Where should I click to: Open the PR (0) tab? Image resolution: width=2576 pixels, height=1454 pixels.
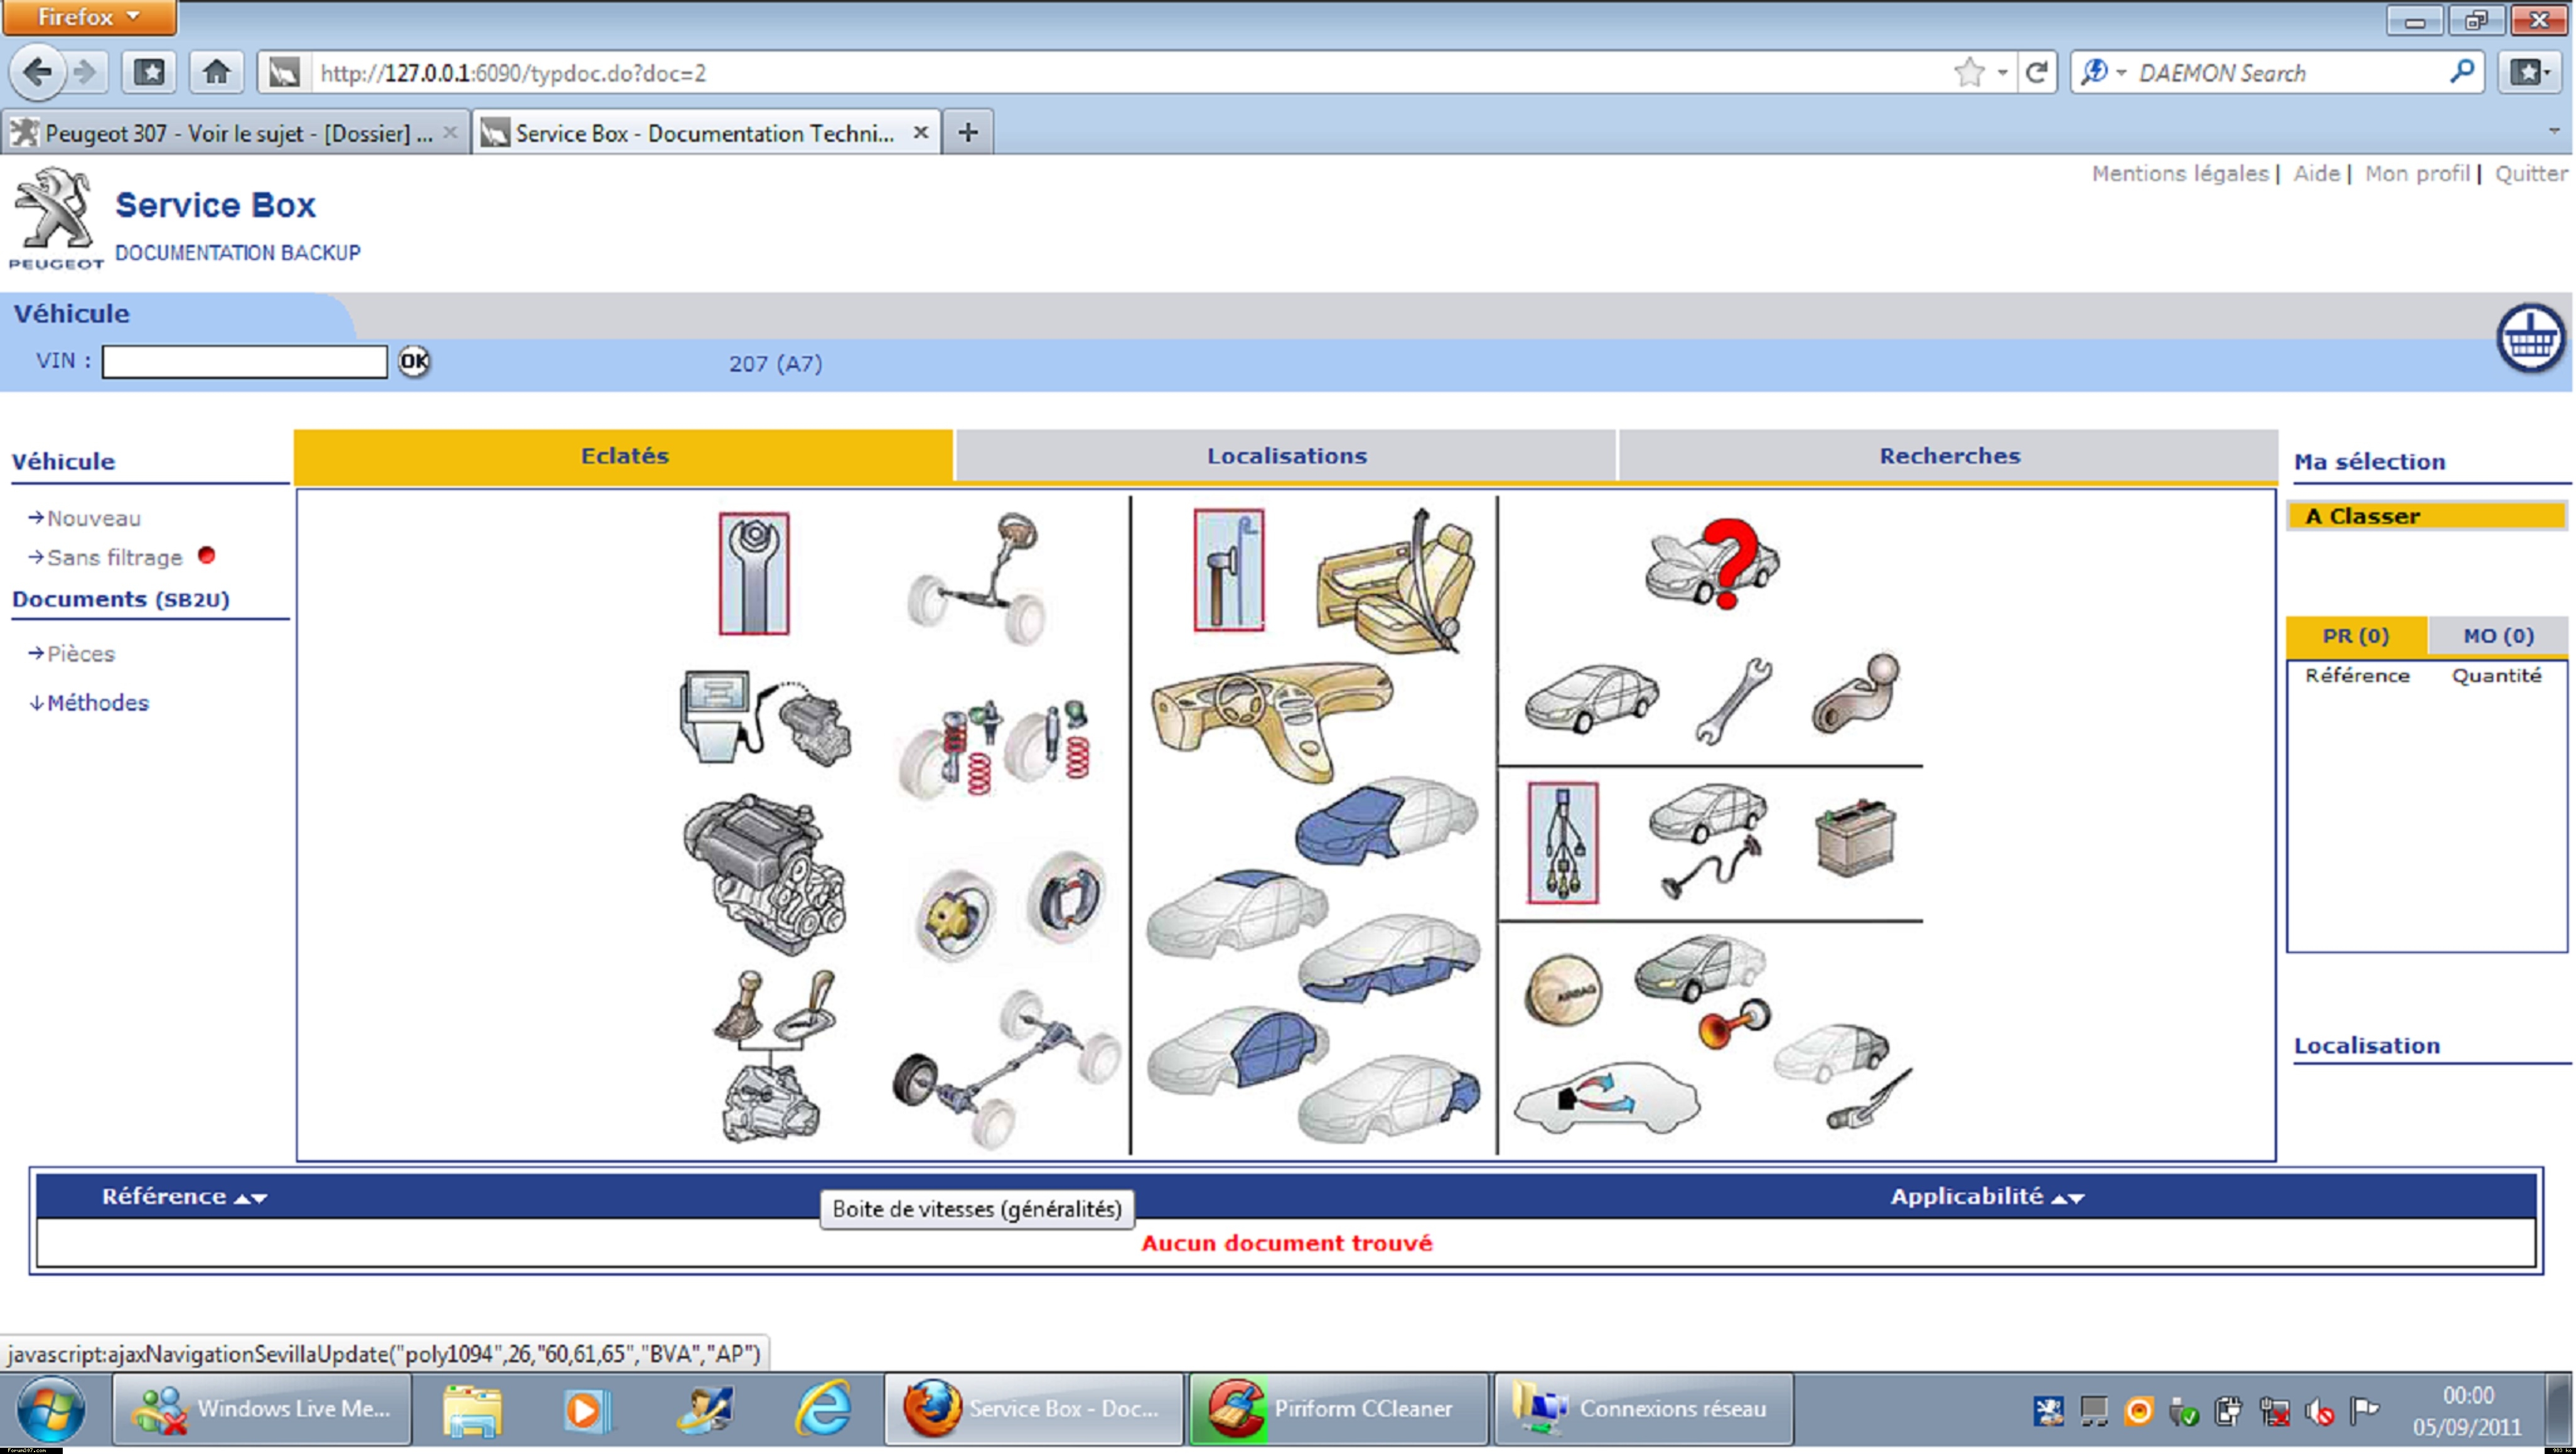2356,636
